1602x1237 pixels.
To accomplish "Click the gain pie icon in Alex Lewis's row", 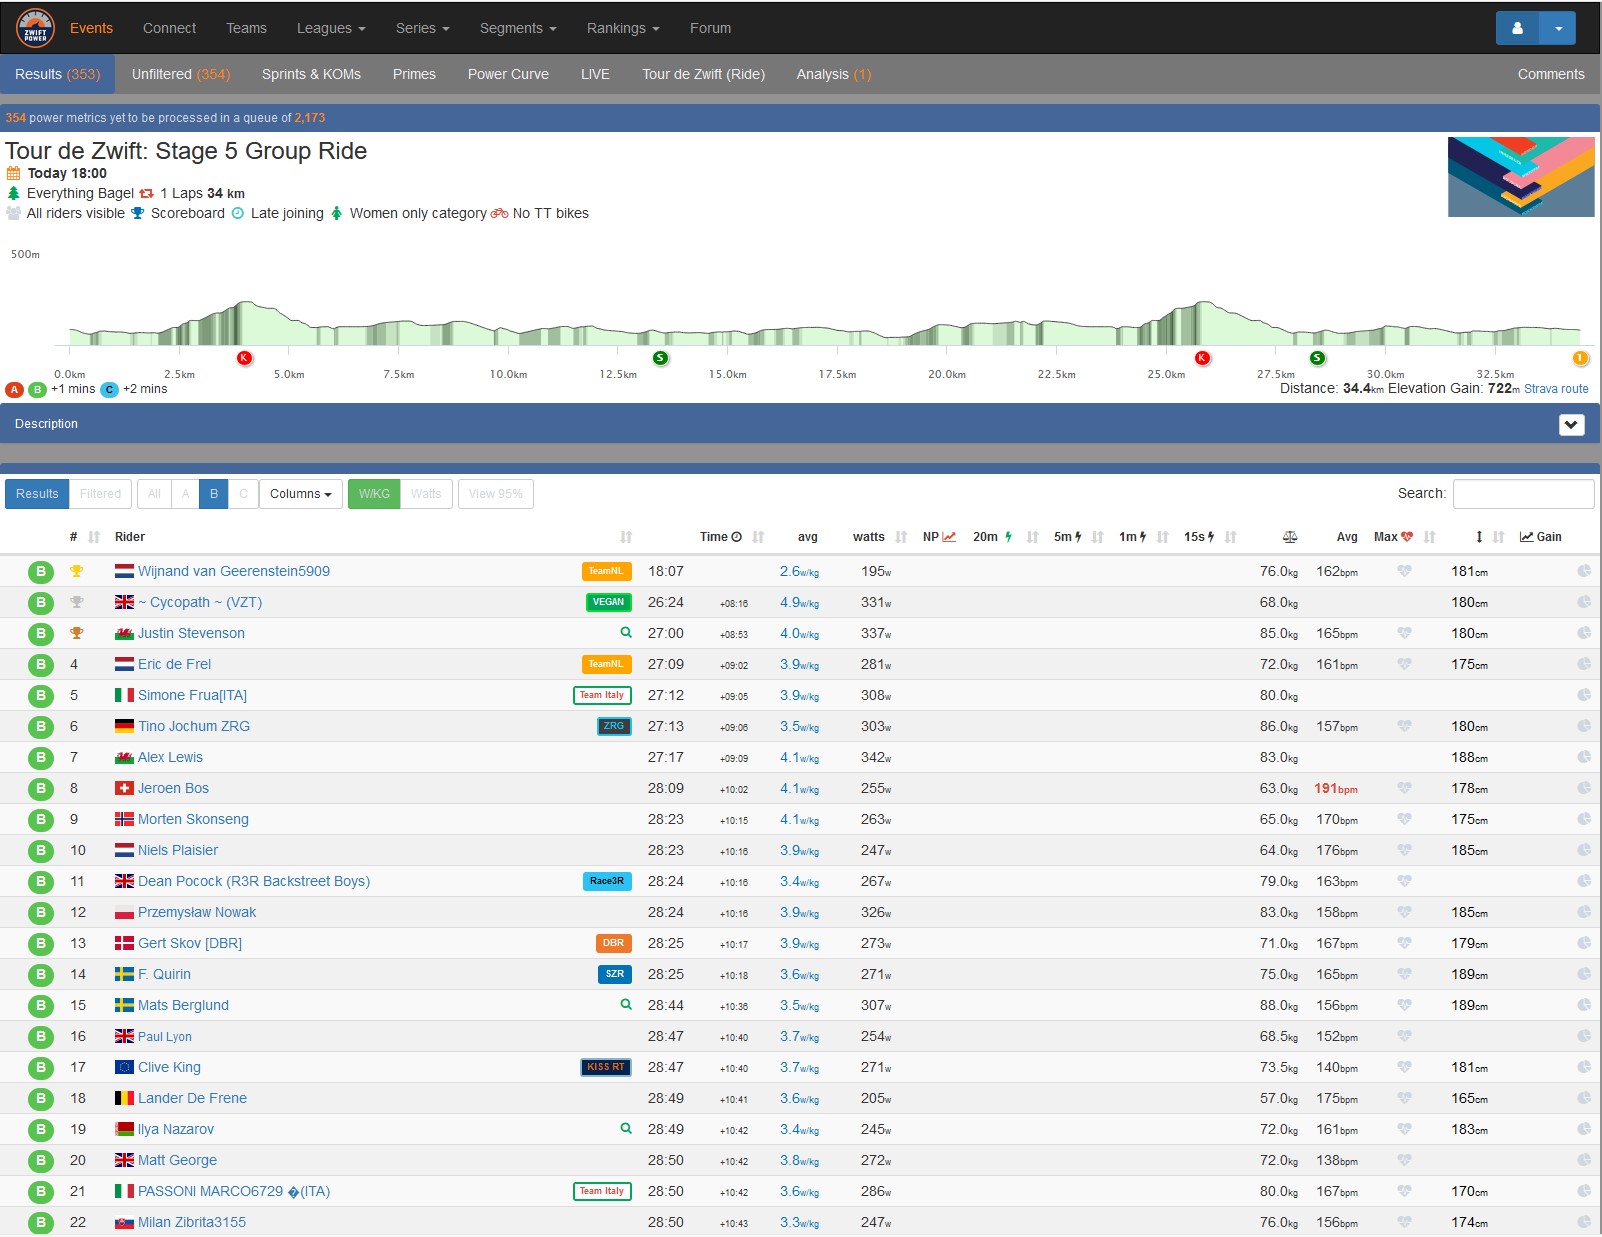I will pyautogui.click(x=1584, y=757).
